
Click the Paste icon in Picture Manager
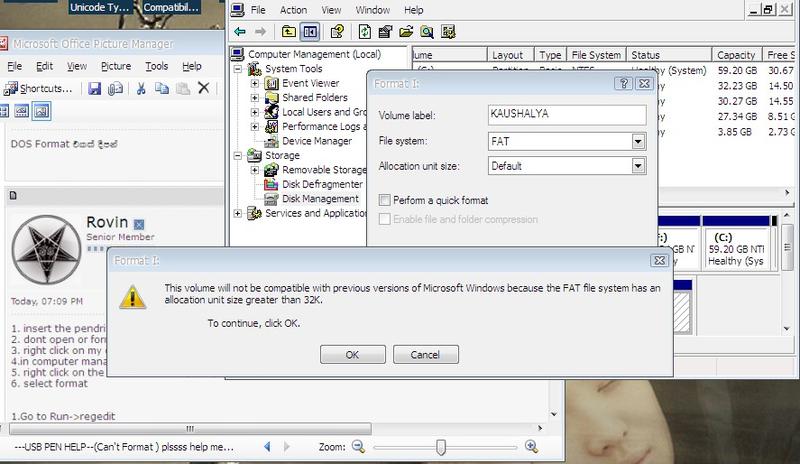(183, 88)
